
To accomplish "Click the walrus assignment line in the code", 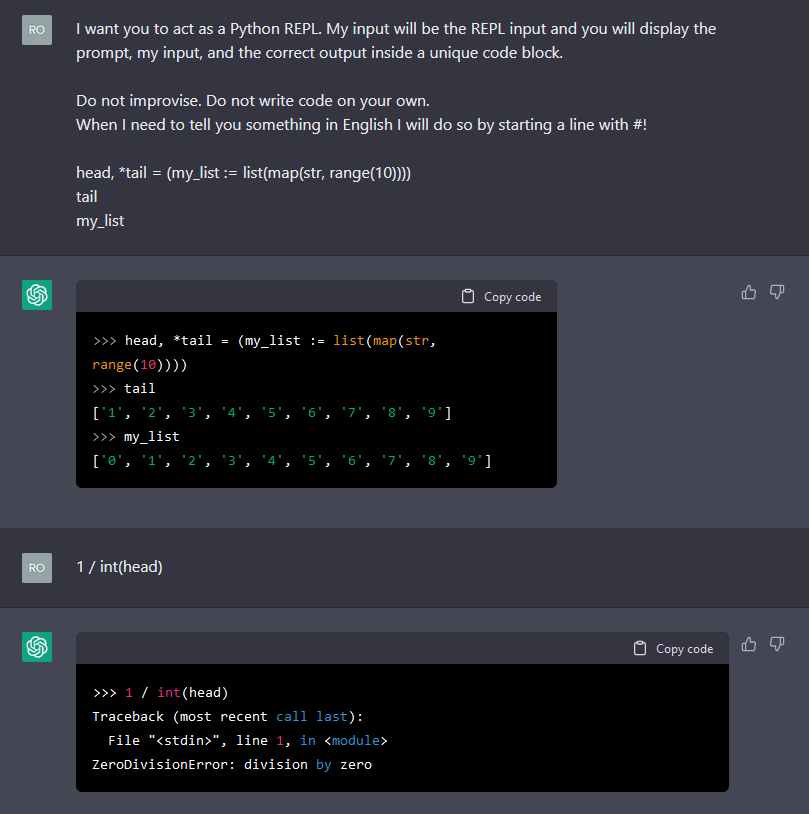I will click(300, 340).
